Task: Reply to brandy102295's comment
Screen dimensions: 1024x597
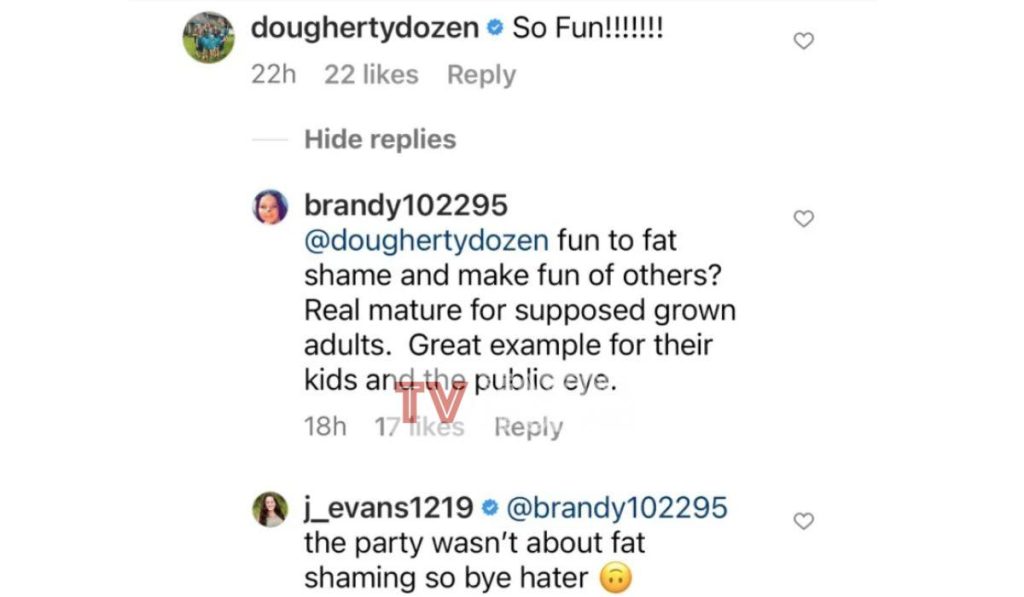Action: [528, 427]
